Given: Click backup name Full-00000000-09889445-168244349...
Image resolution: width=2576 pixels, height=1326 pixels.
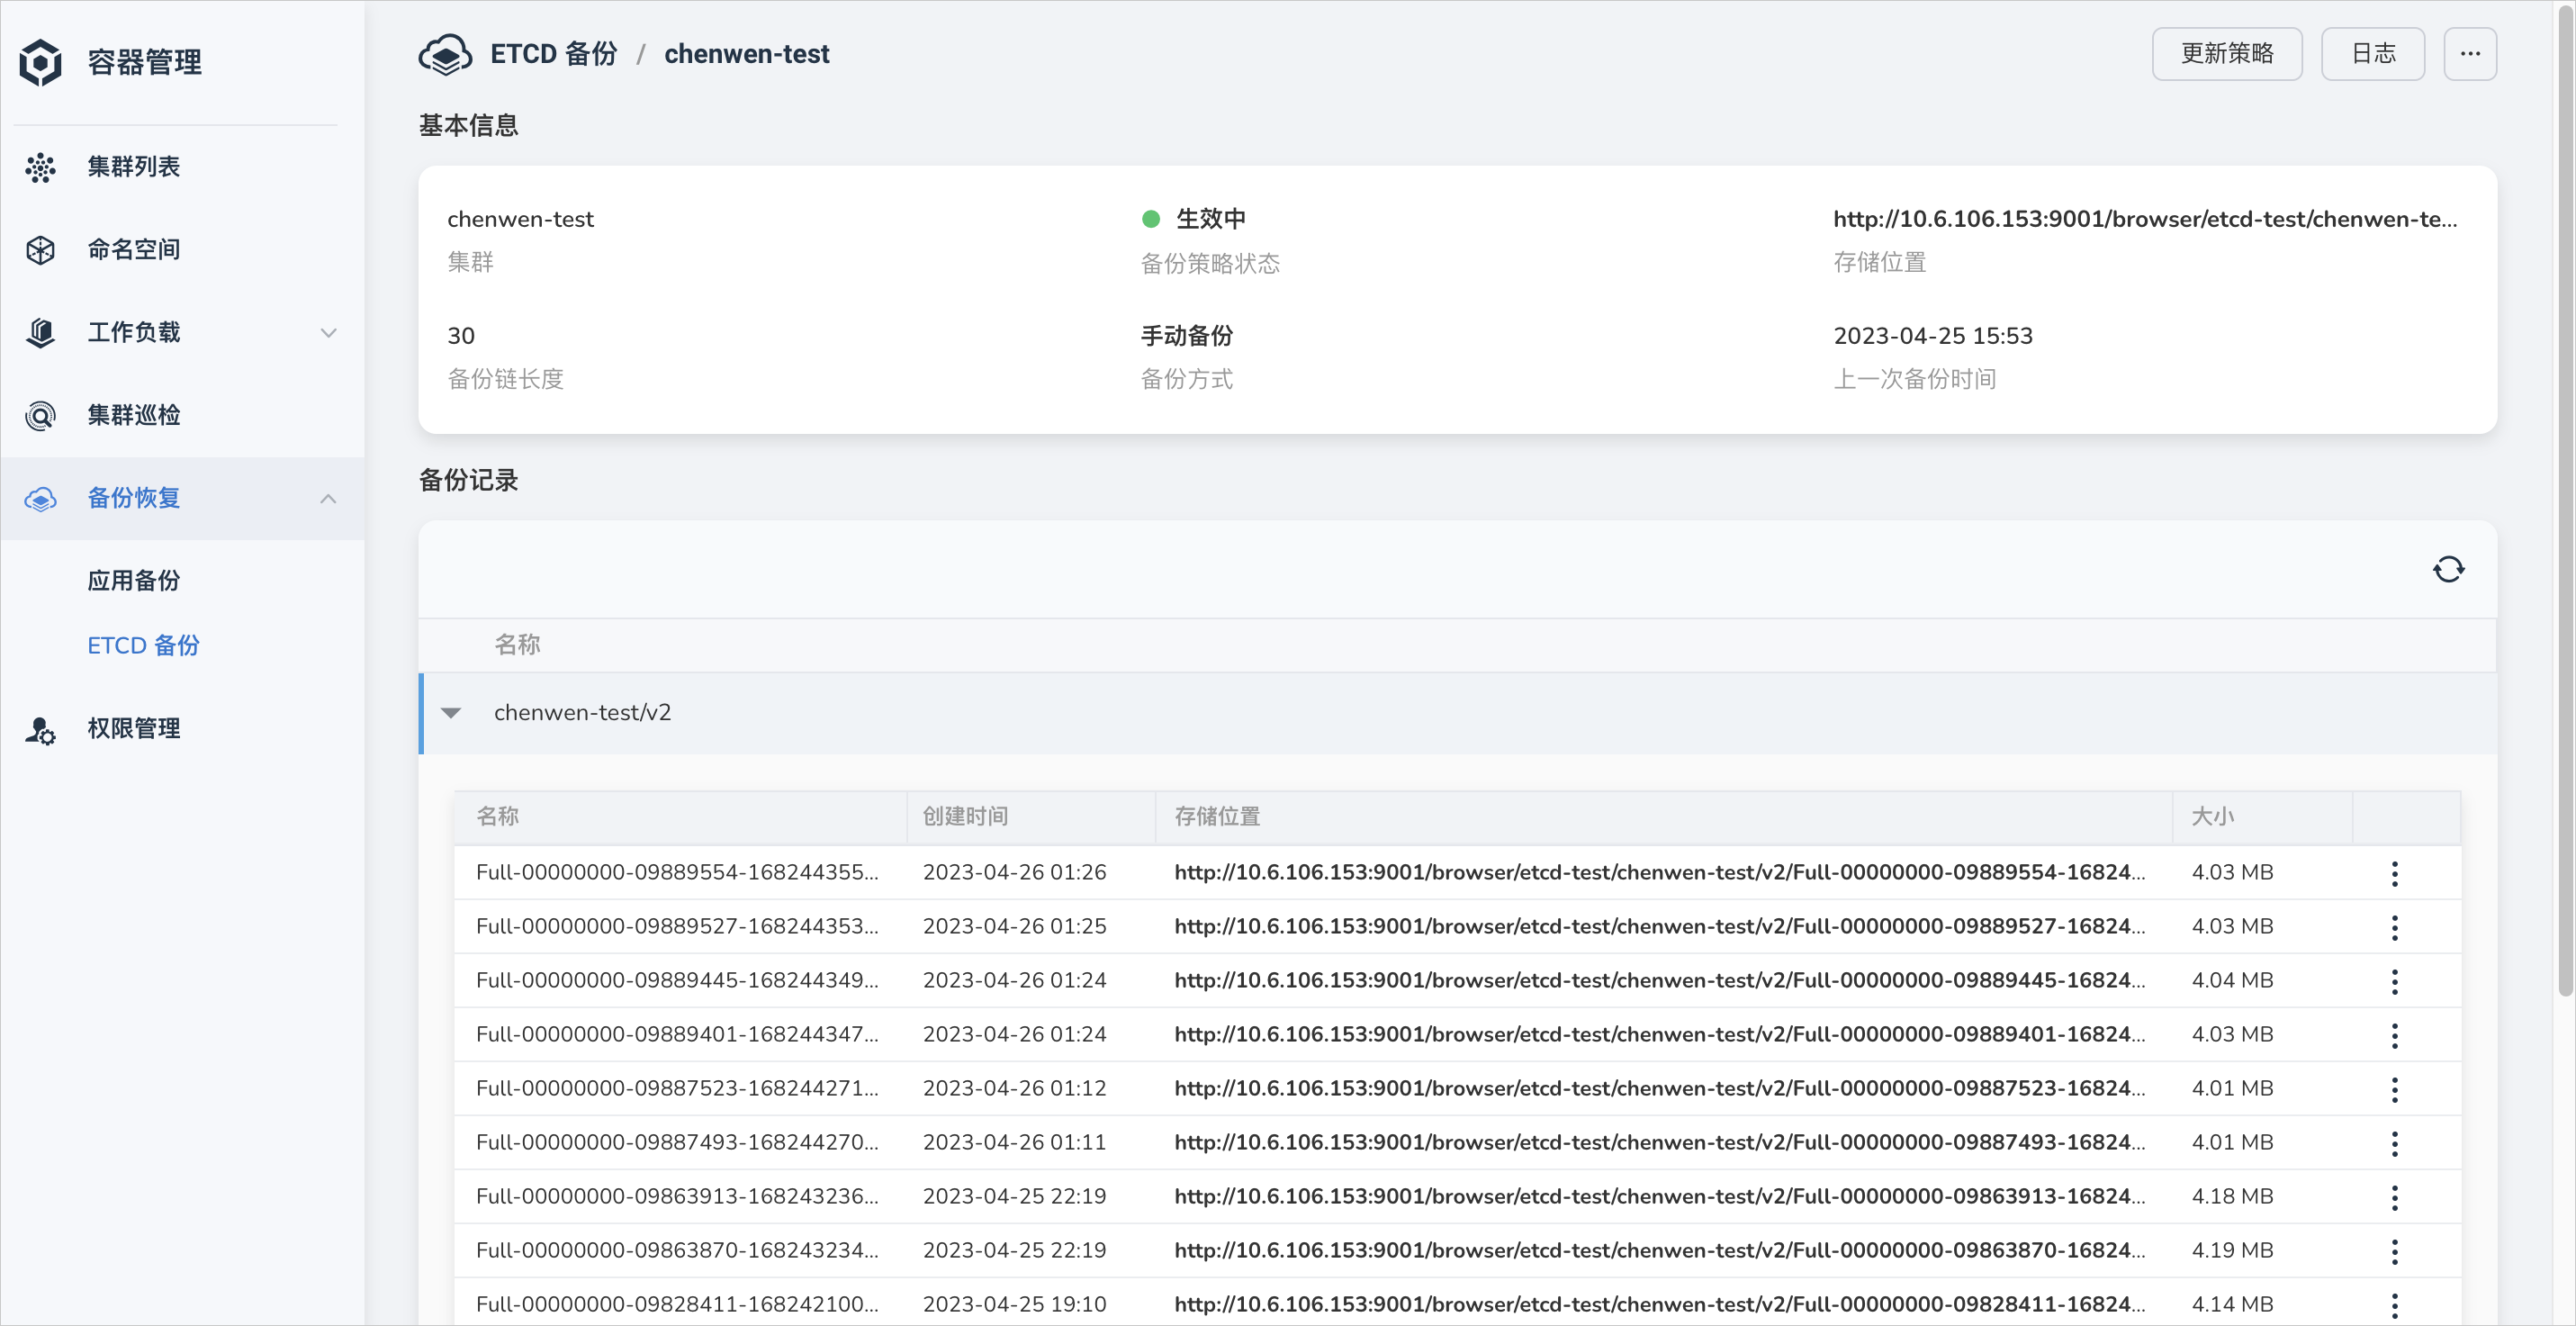Looking at the screenshot, I should (x=677, y=980).
